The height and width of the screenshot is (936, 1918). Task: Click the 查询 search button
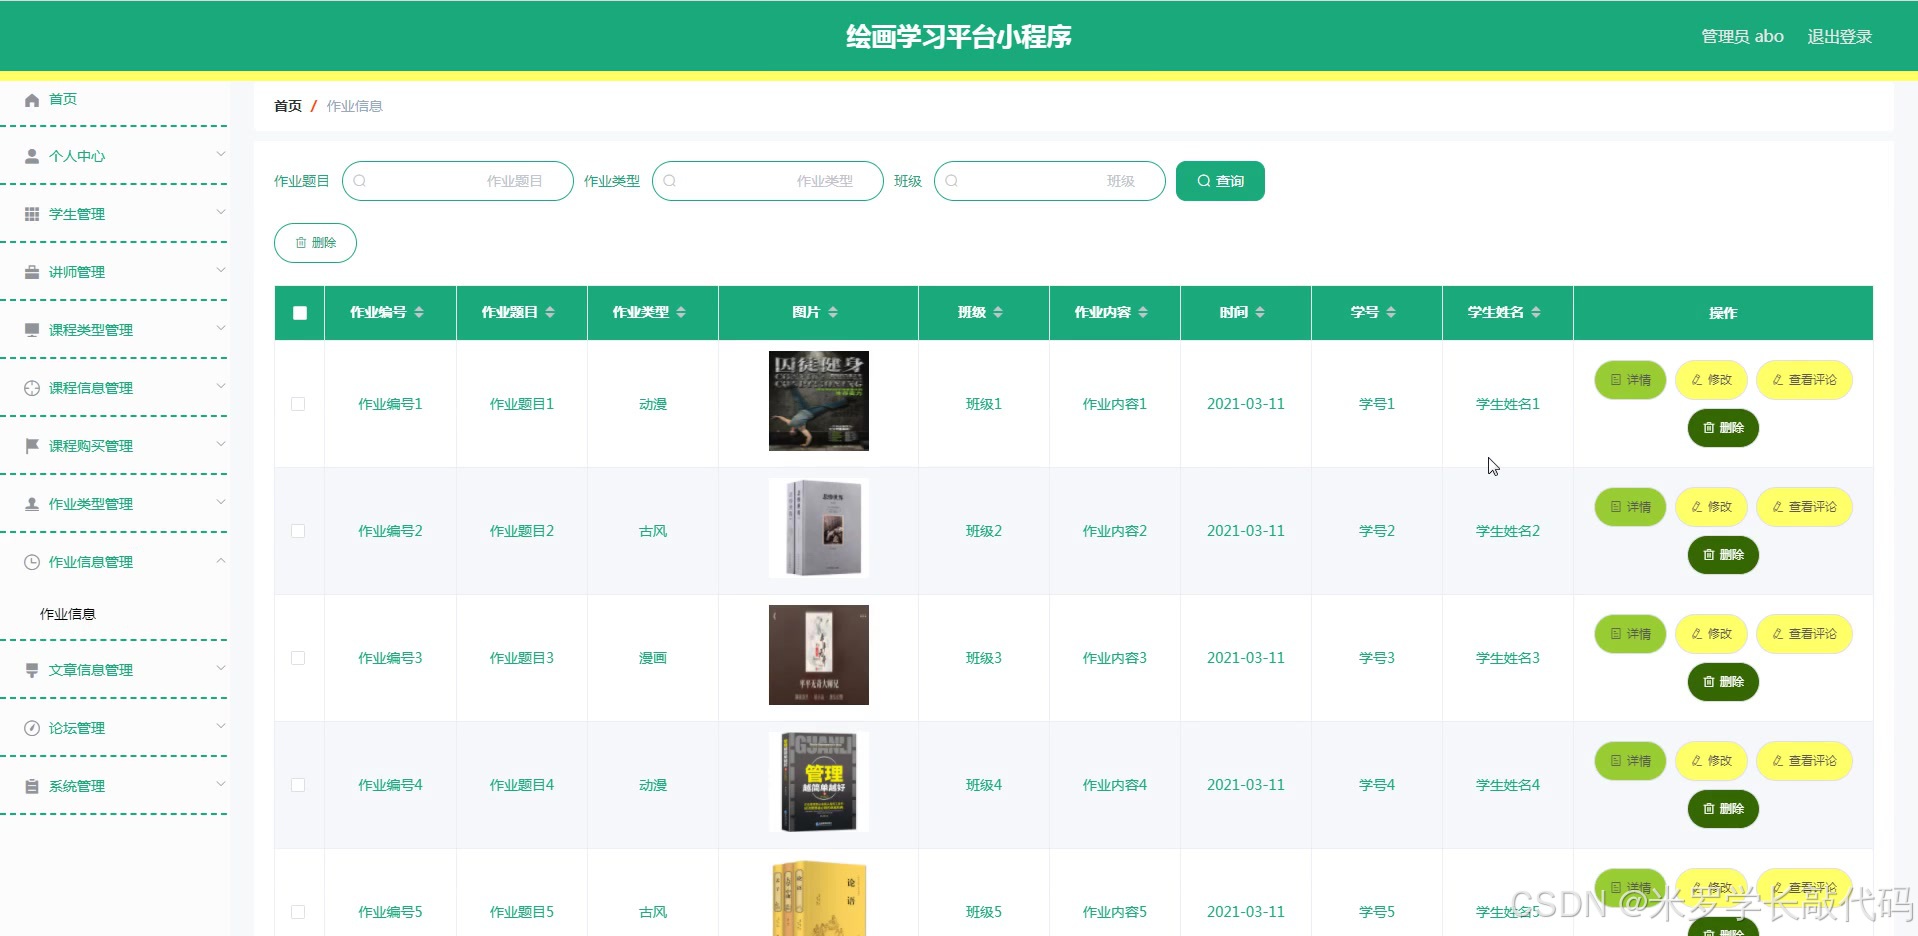coord(1220,181)
